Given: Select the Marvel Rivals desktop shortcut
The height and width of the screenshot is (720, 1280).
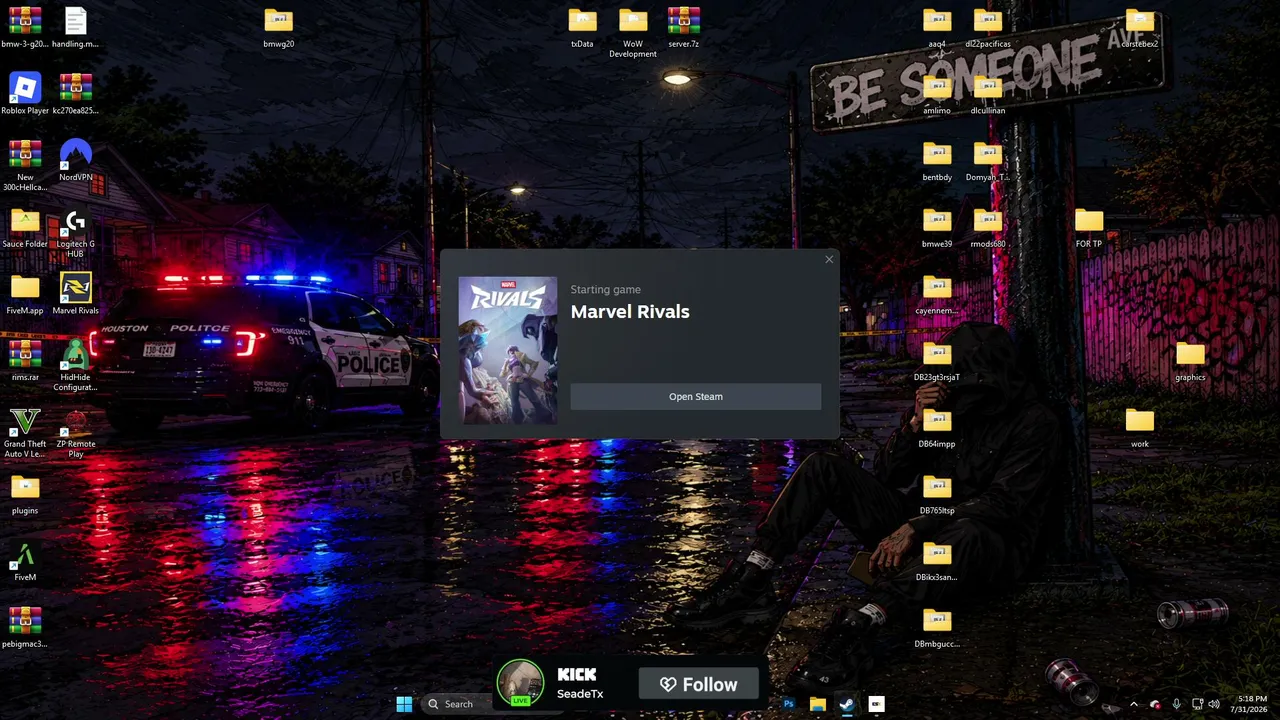Looking at the screenshot, I should (75, 294).
